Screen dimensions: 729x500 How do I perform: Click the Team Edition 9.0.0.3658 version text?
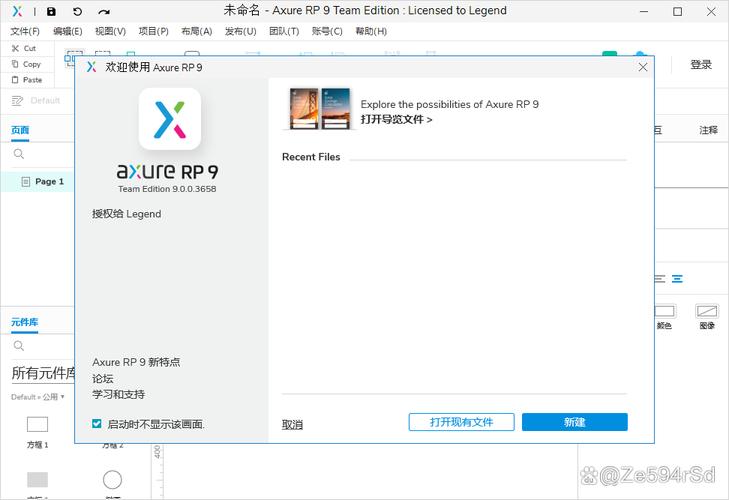[x=167, y=189]
